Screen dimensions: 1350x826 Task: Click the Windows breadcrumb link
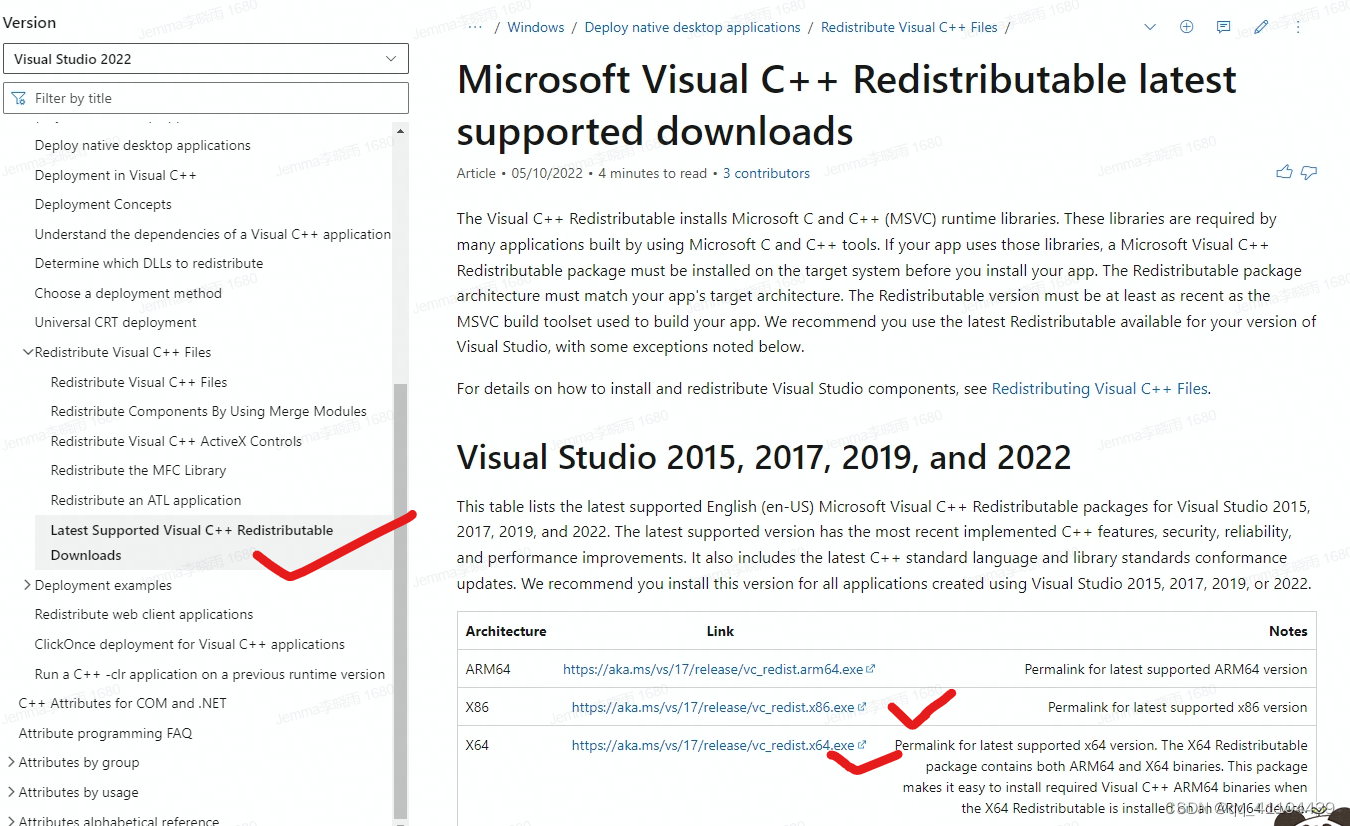pos(536,27)
